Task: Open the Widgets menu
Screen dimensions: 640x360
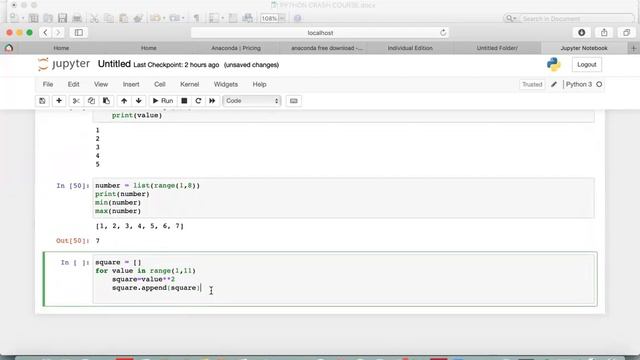Action: click(x=226, y=84)
